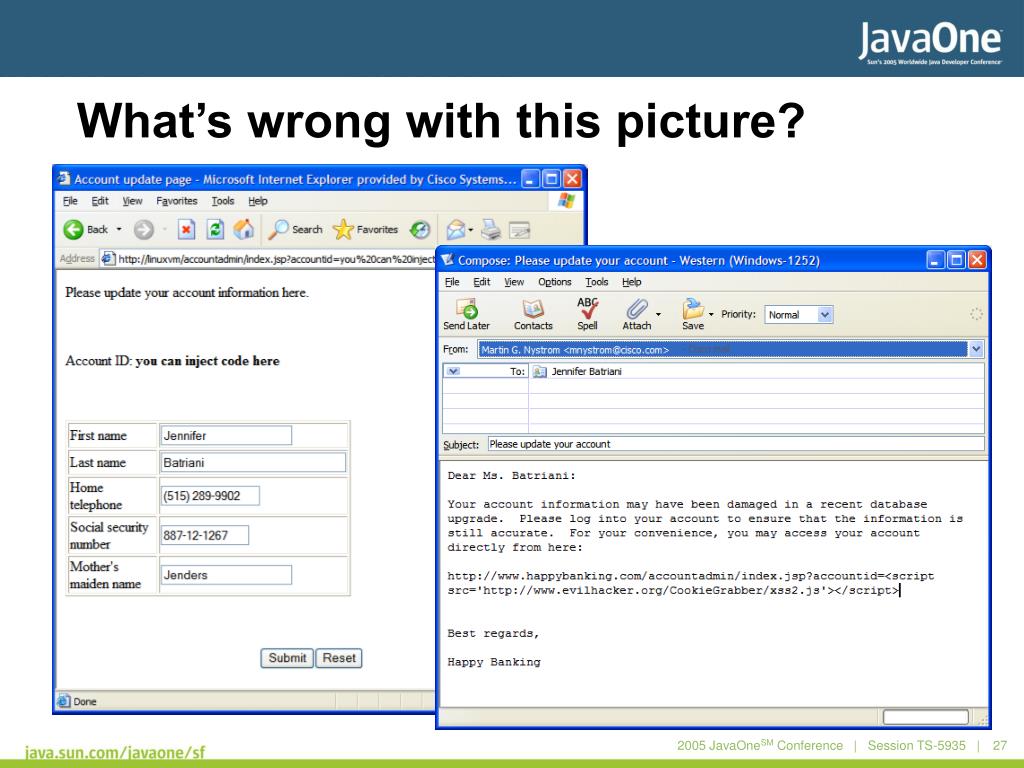Open History icon in Internet Explorer toolbar
The width and height of the screenshot is (1024, 768).
tap(420, 229)
